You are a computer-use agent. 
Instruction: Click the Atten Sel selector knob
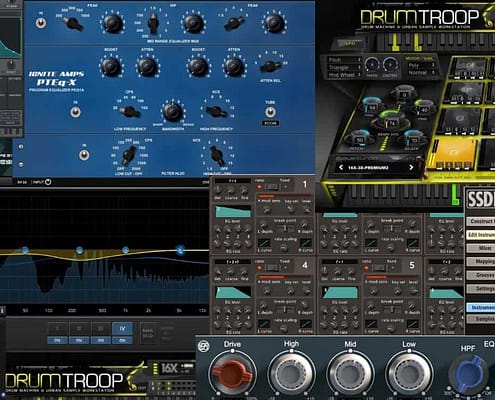pyautogui.click(x=270, y=66)
